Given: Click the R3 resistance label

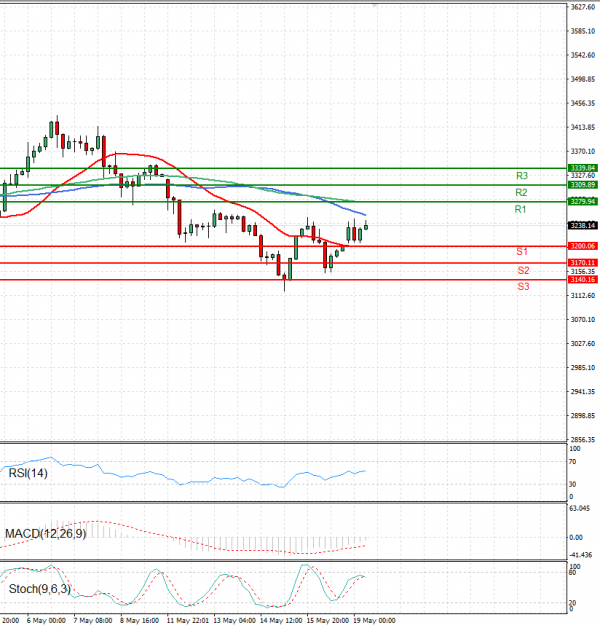Looking at the screenshot, I should [x=521, y=175].
